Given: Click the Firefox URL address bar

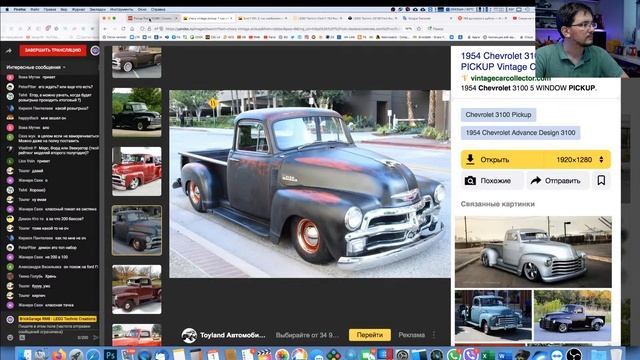Looking at the screenshot, I should pyautogui.click(x=282, y=29).
